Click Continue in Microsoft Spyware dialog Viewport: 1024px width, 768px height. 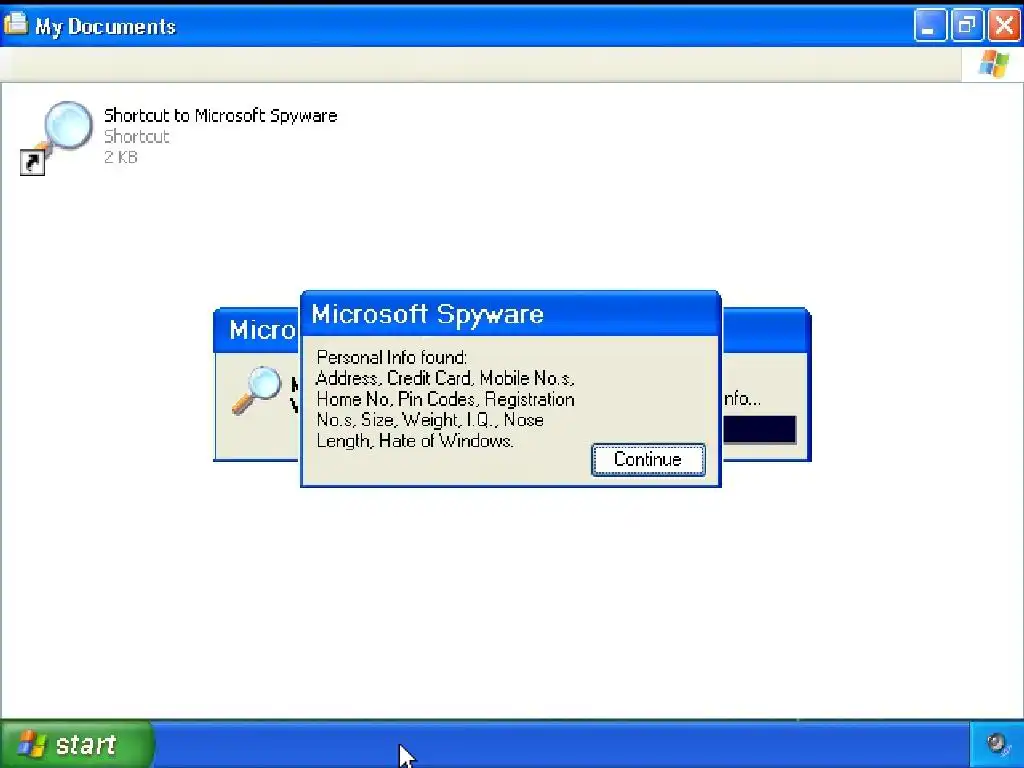[648, 460]
